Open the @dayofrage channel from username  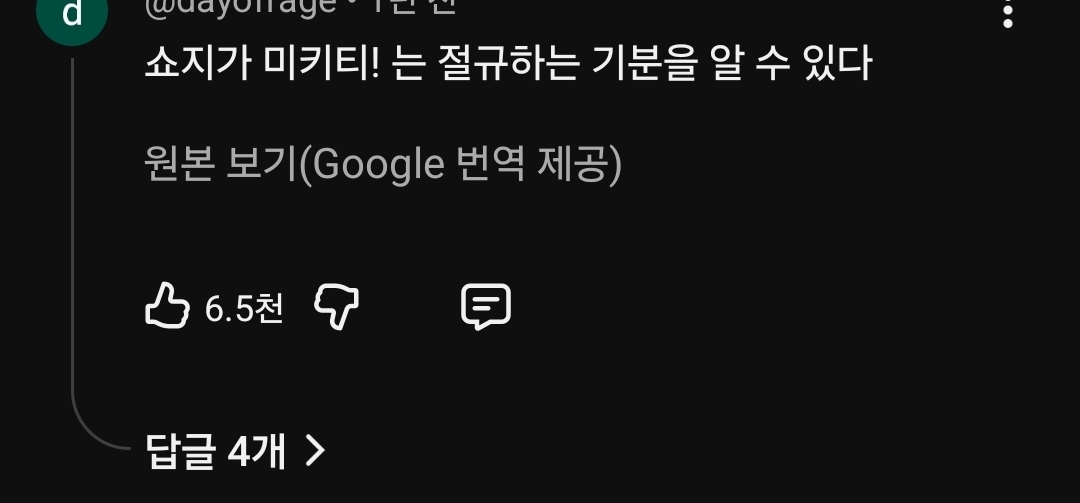point(240,7)
